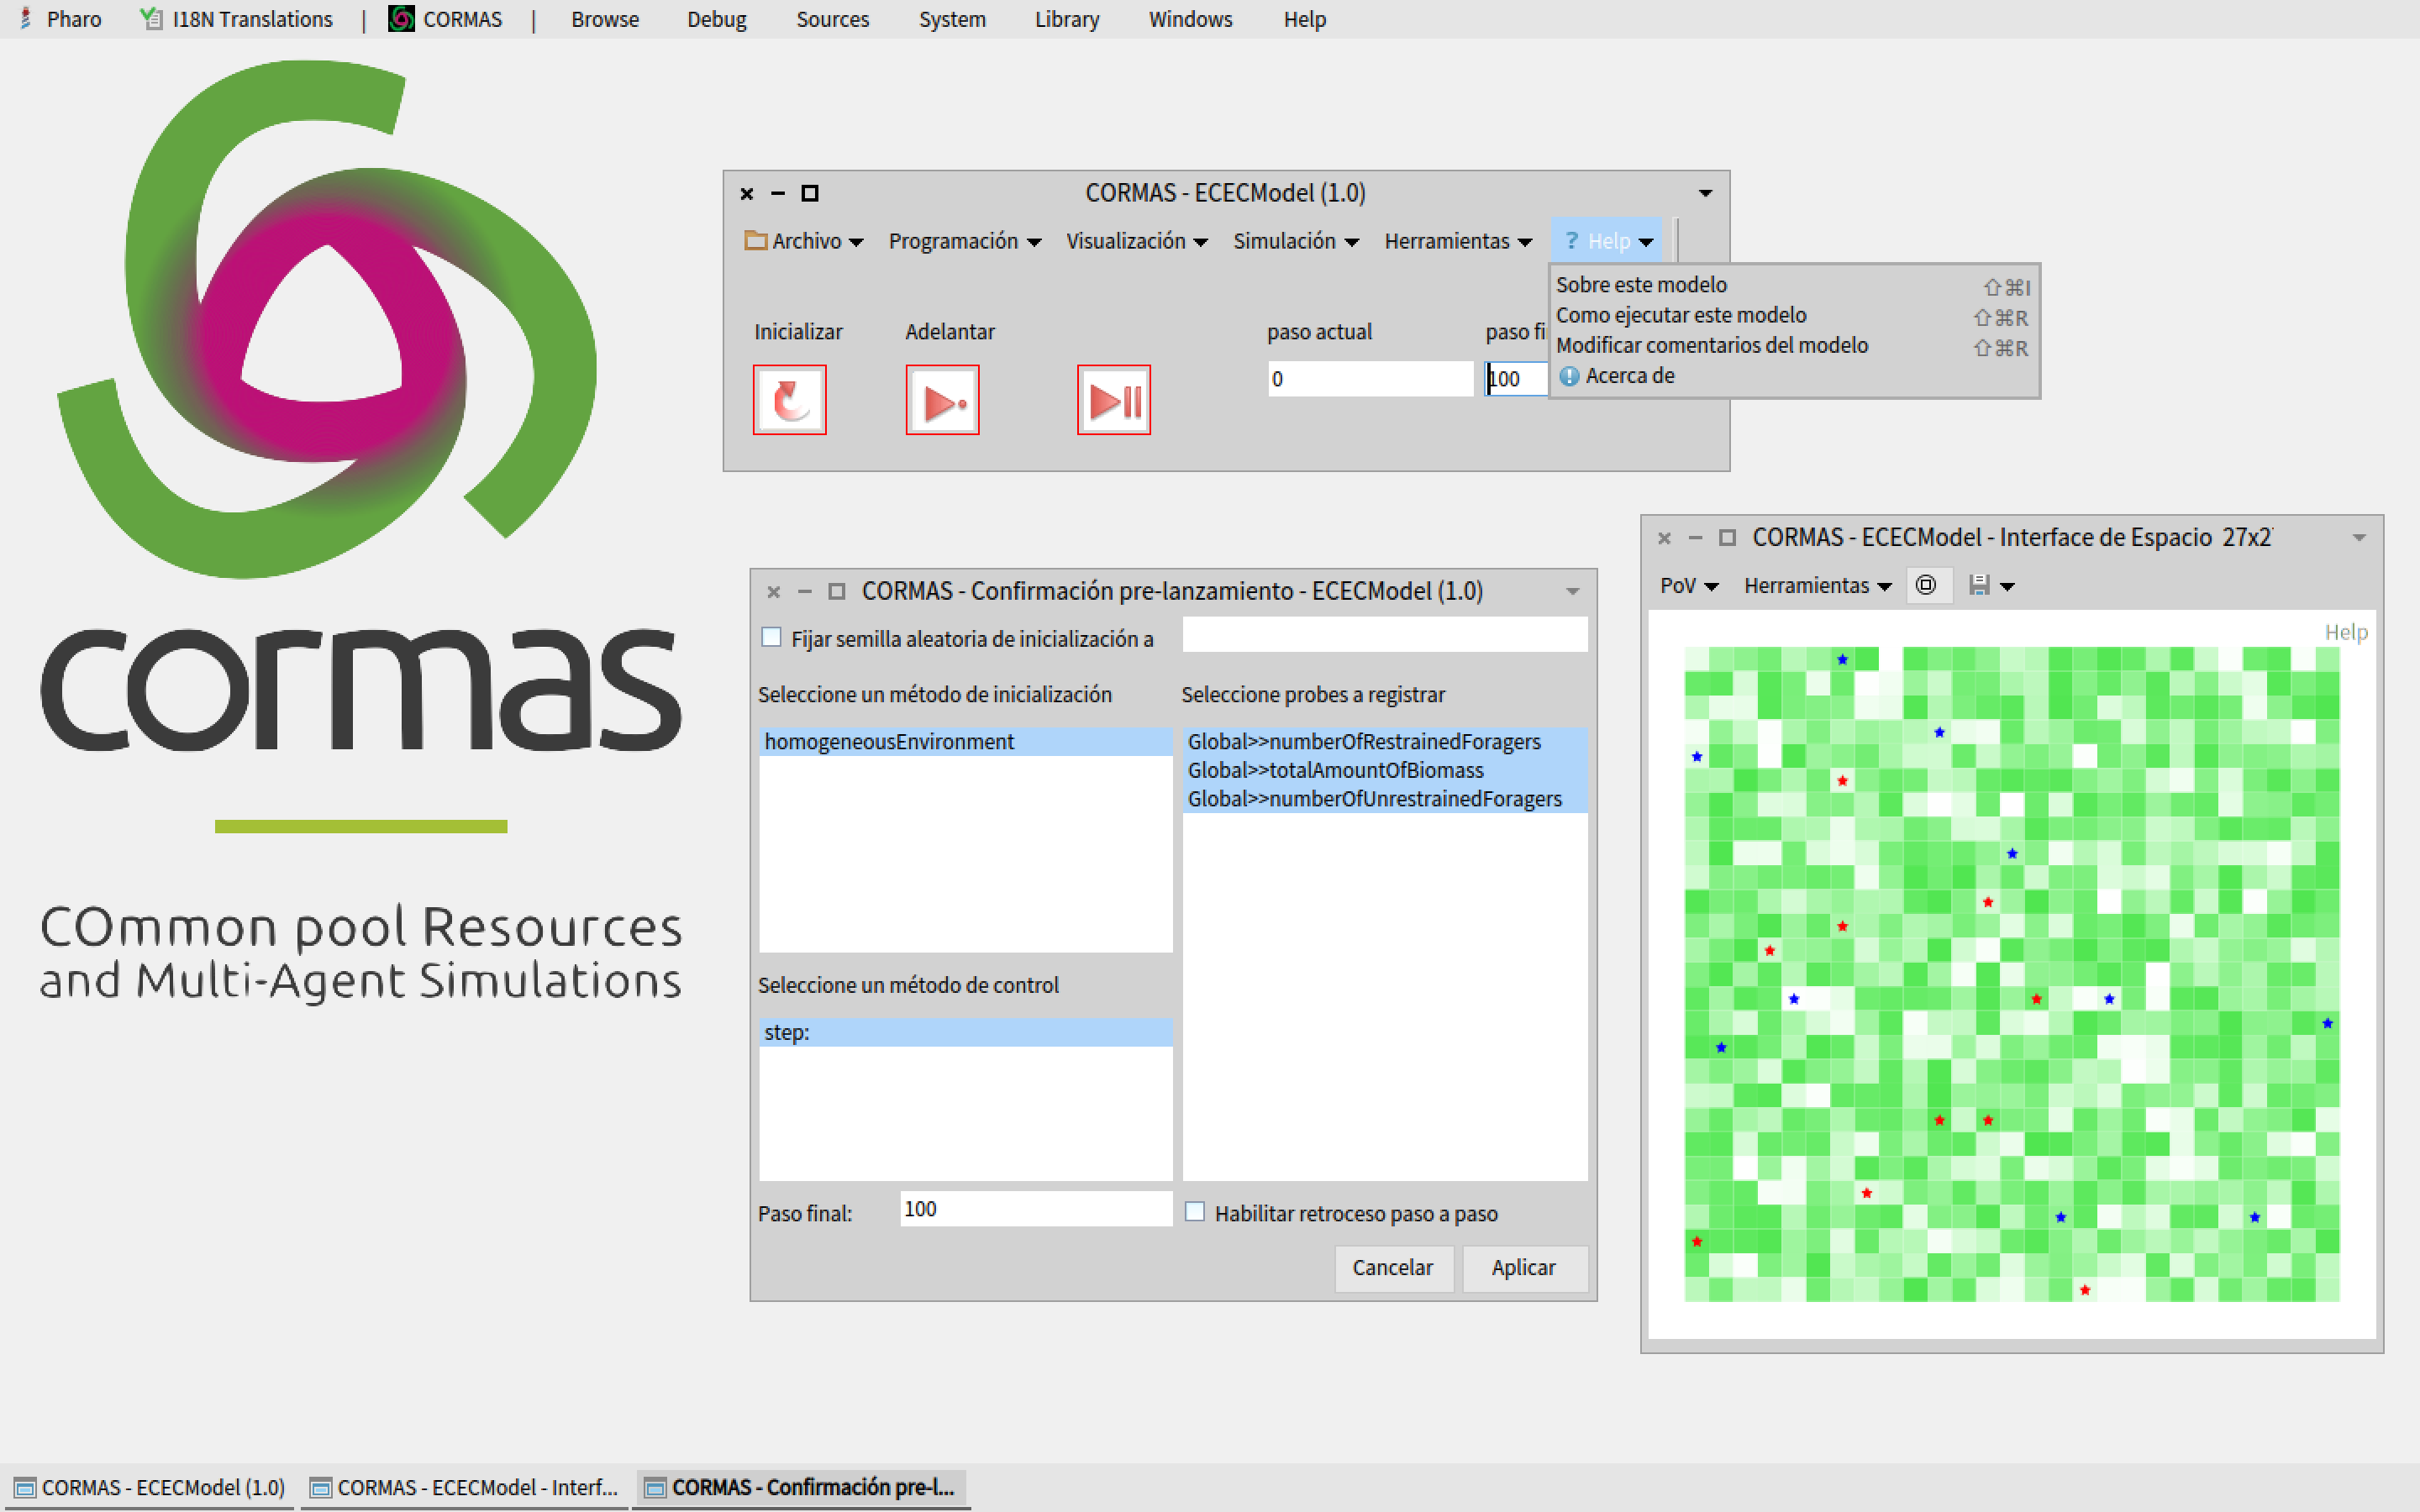
Task: Click the question mark Help icon
Action: (1571, 241)
